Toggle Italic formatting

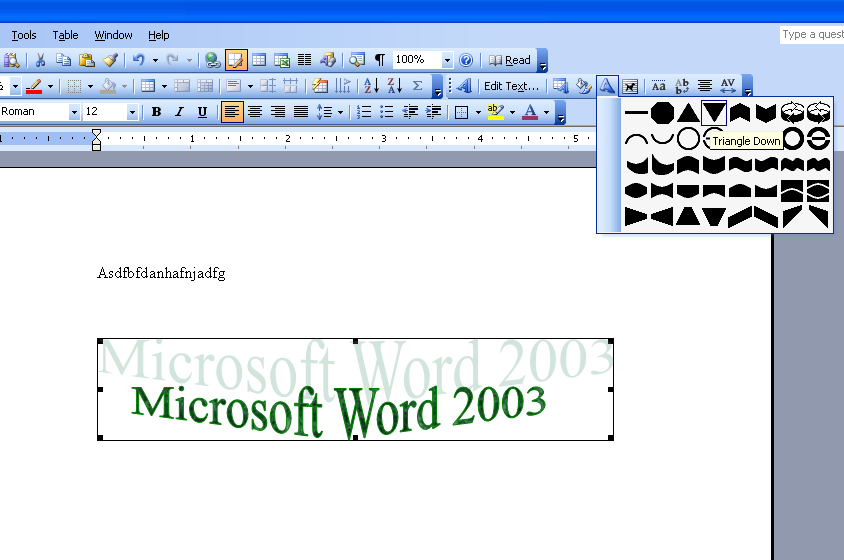tap(179, 112)
